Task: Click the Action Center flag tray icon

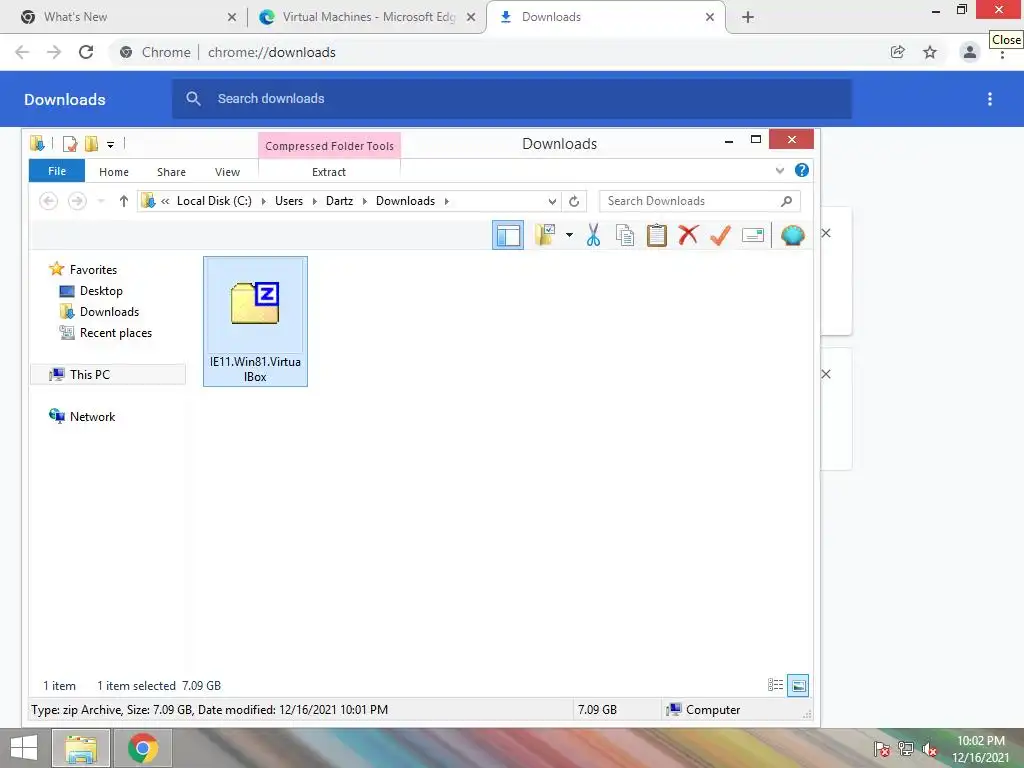Action: point(882,749)
